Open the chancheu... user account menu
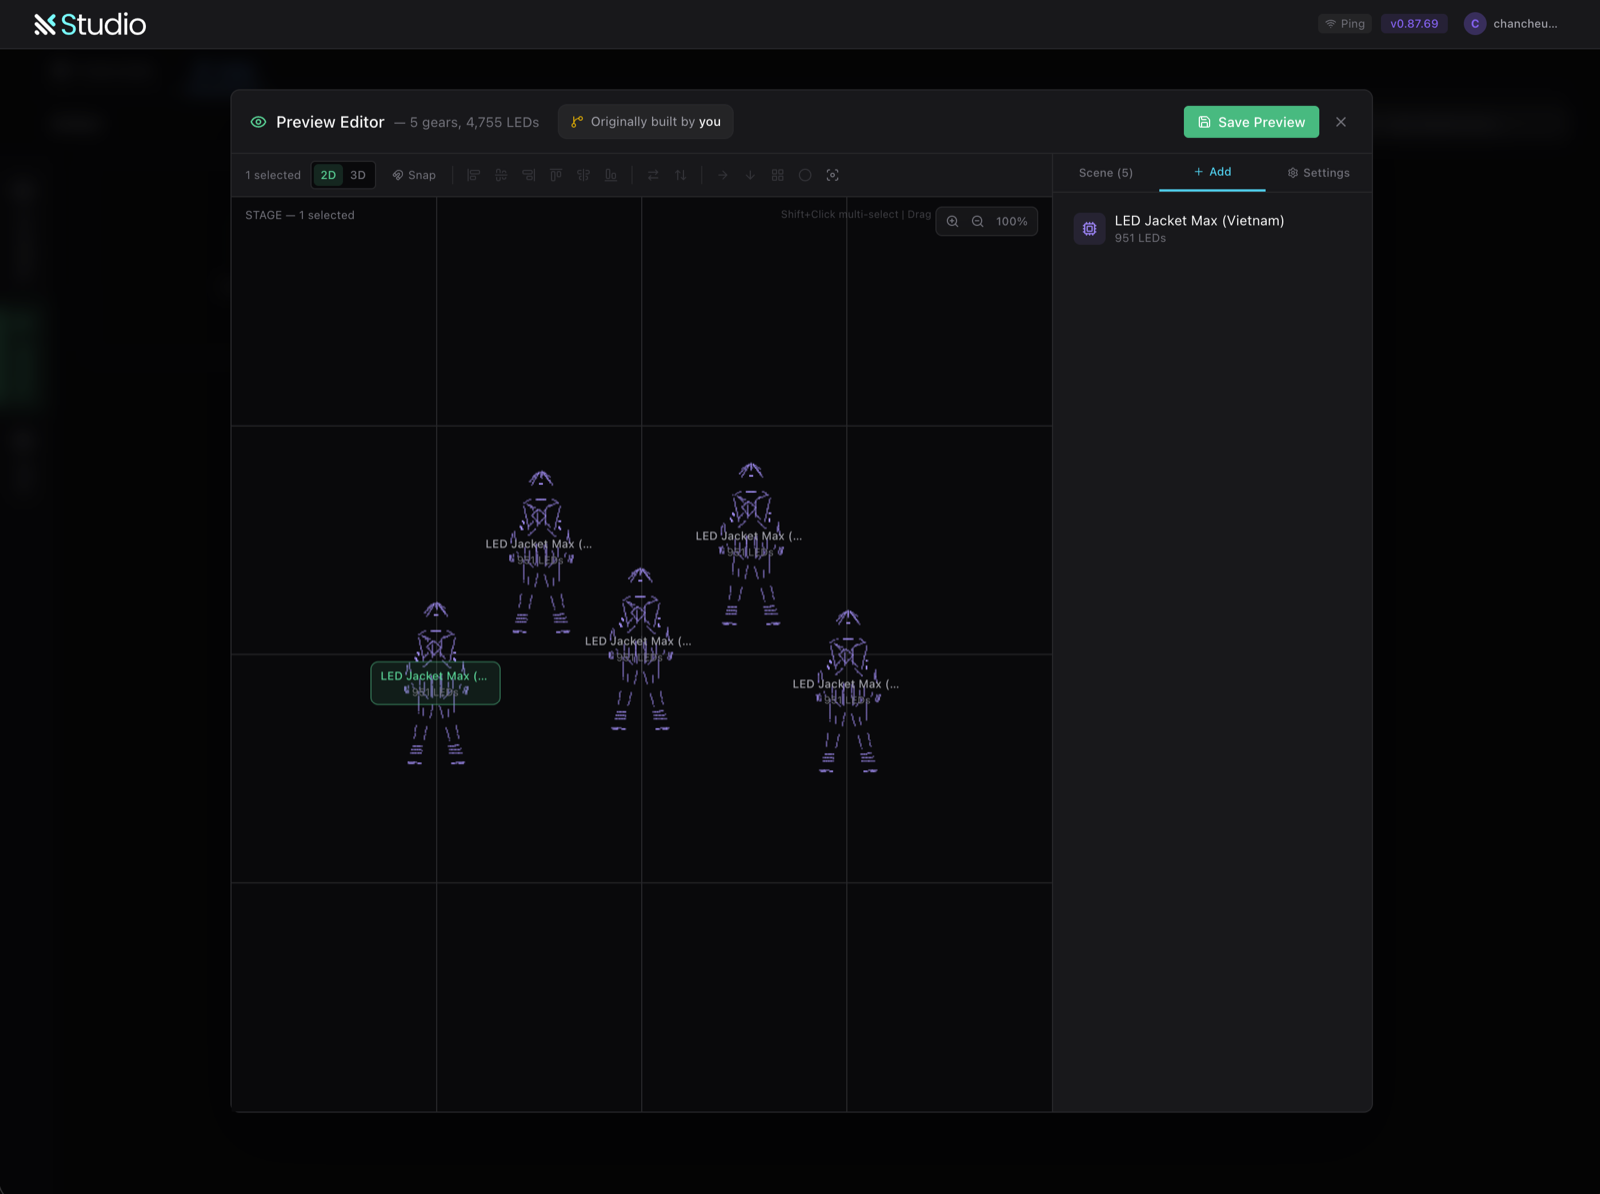This screenshot has width=1600, height=1194. [x=1511, y=24]
